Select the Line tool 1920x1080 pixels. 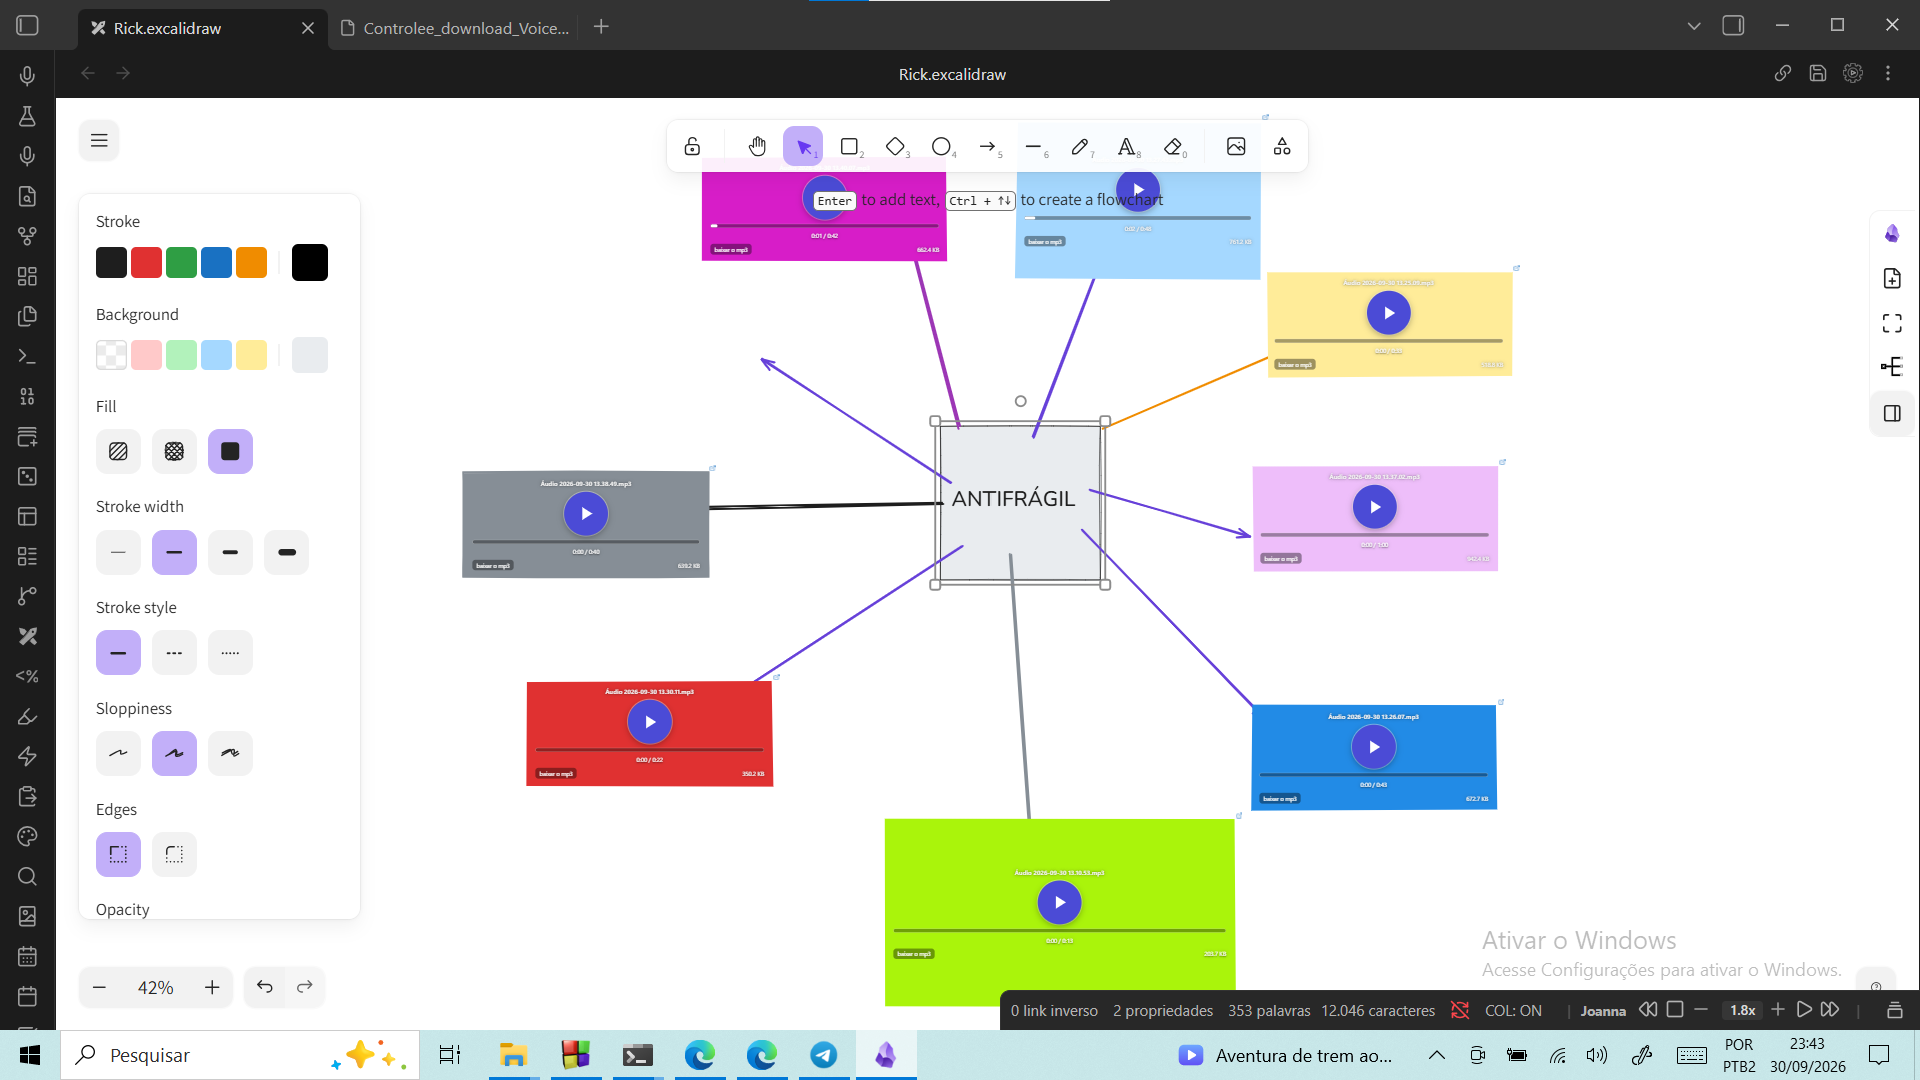point(1034,147)
